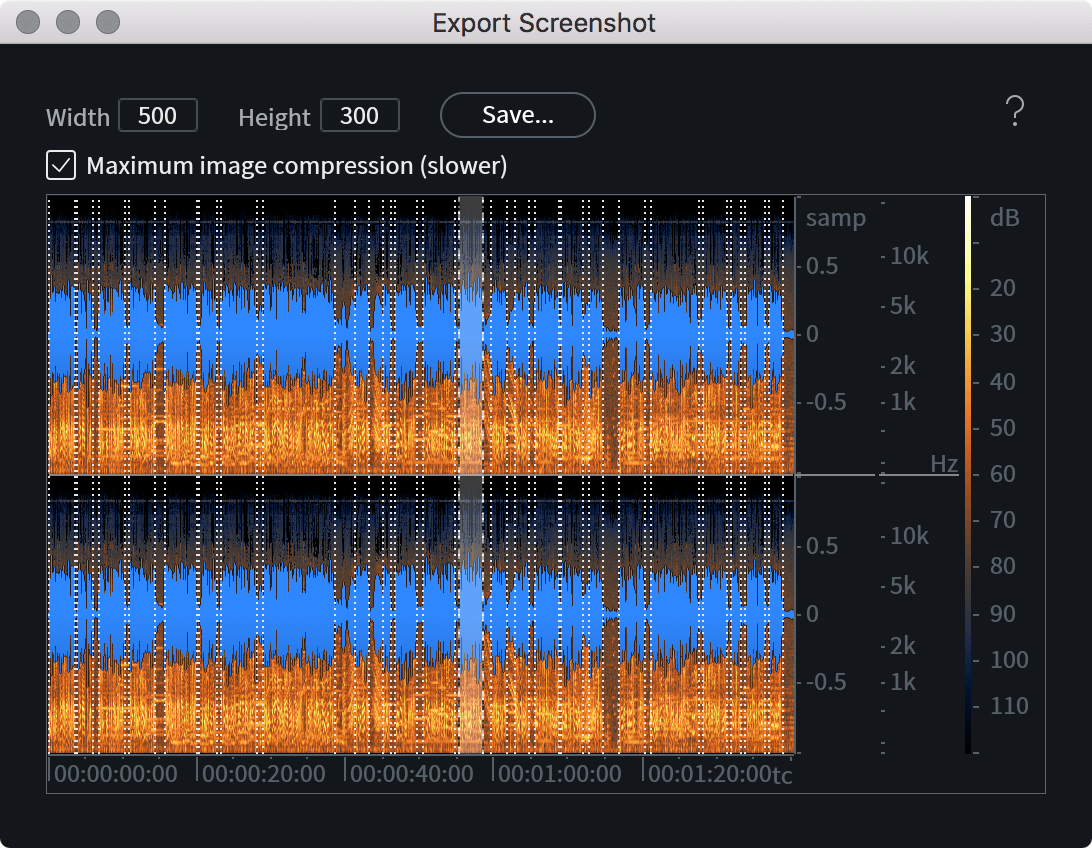1092x848 pixels.
Task: Click the highlighted selection in bottom channel
Action: [x=471, y=615]
